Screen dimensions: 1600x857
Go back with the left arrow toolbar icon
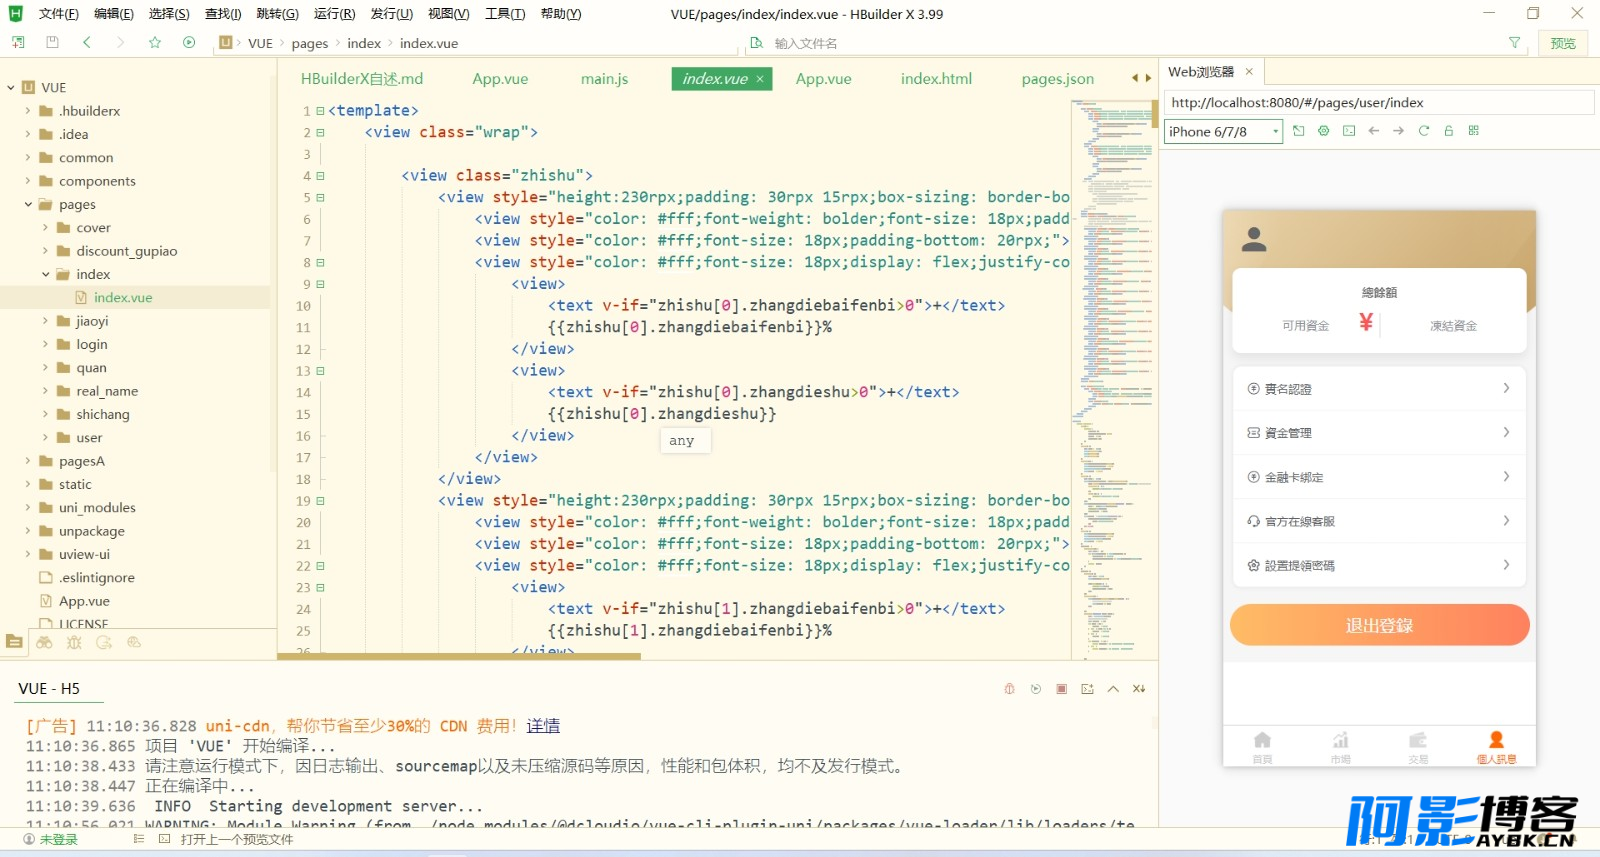pyautogui.click(x=87, y=42)
